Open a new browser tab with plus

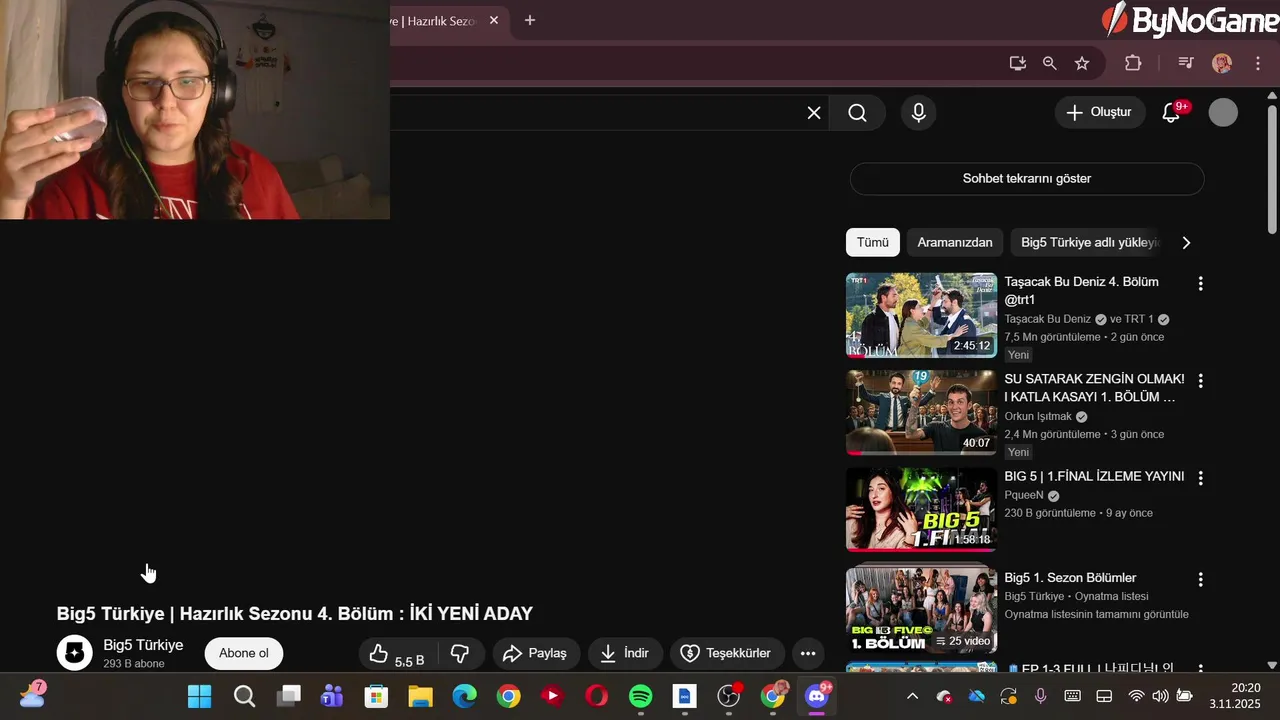tap(530, 20)
